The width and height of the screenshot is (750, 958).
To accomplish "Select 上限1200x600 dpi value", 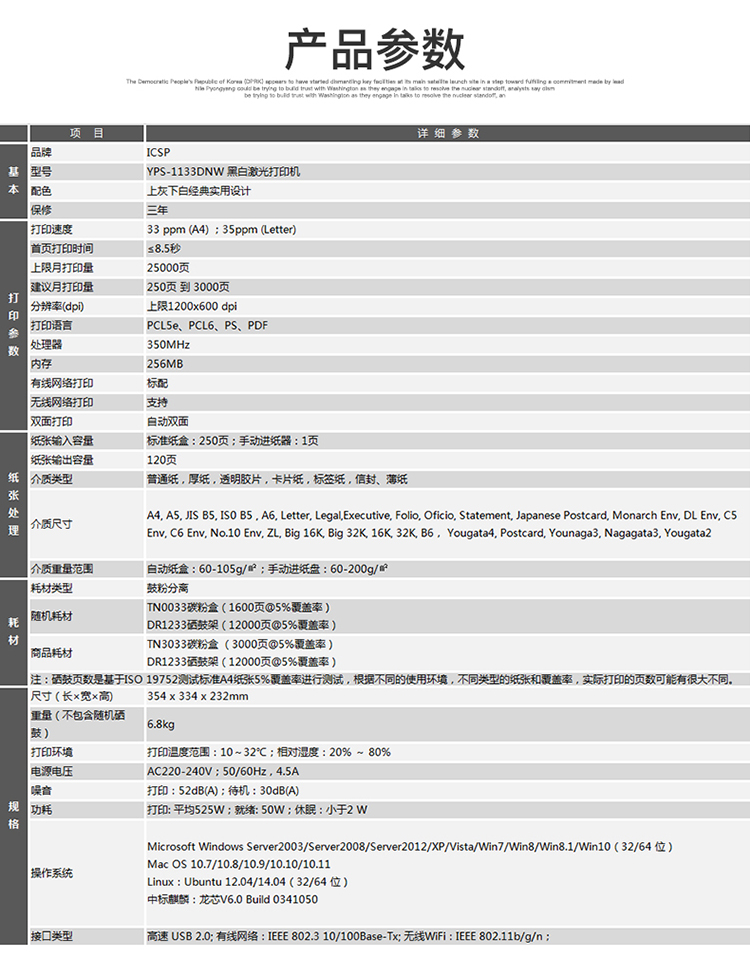I will (x=192, y=306).
